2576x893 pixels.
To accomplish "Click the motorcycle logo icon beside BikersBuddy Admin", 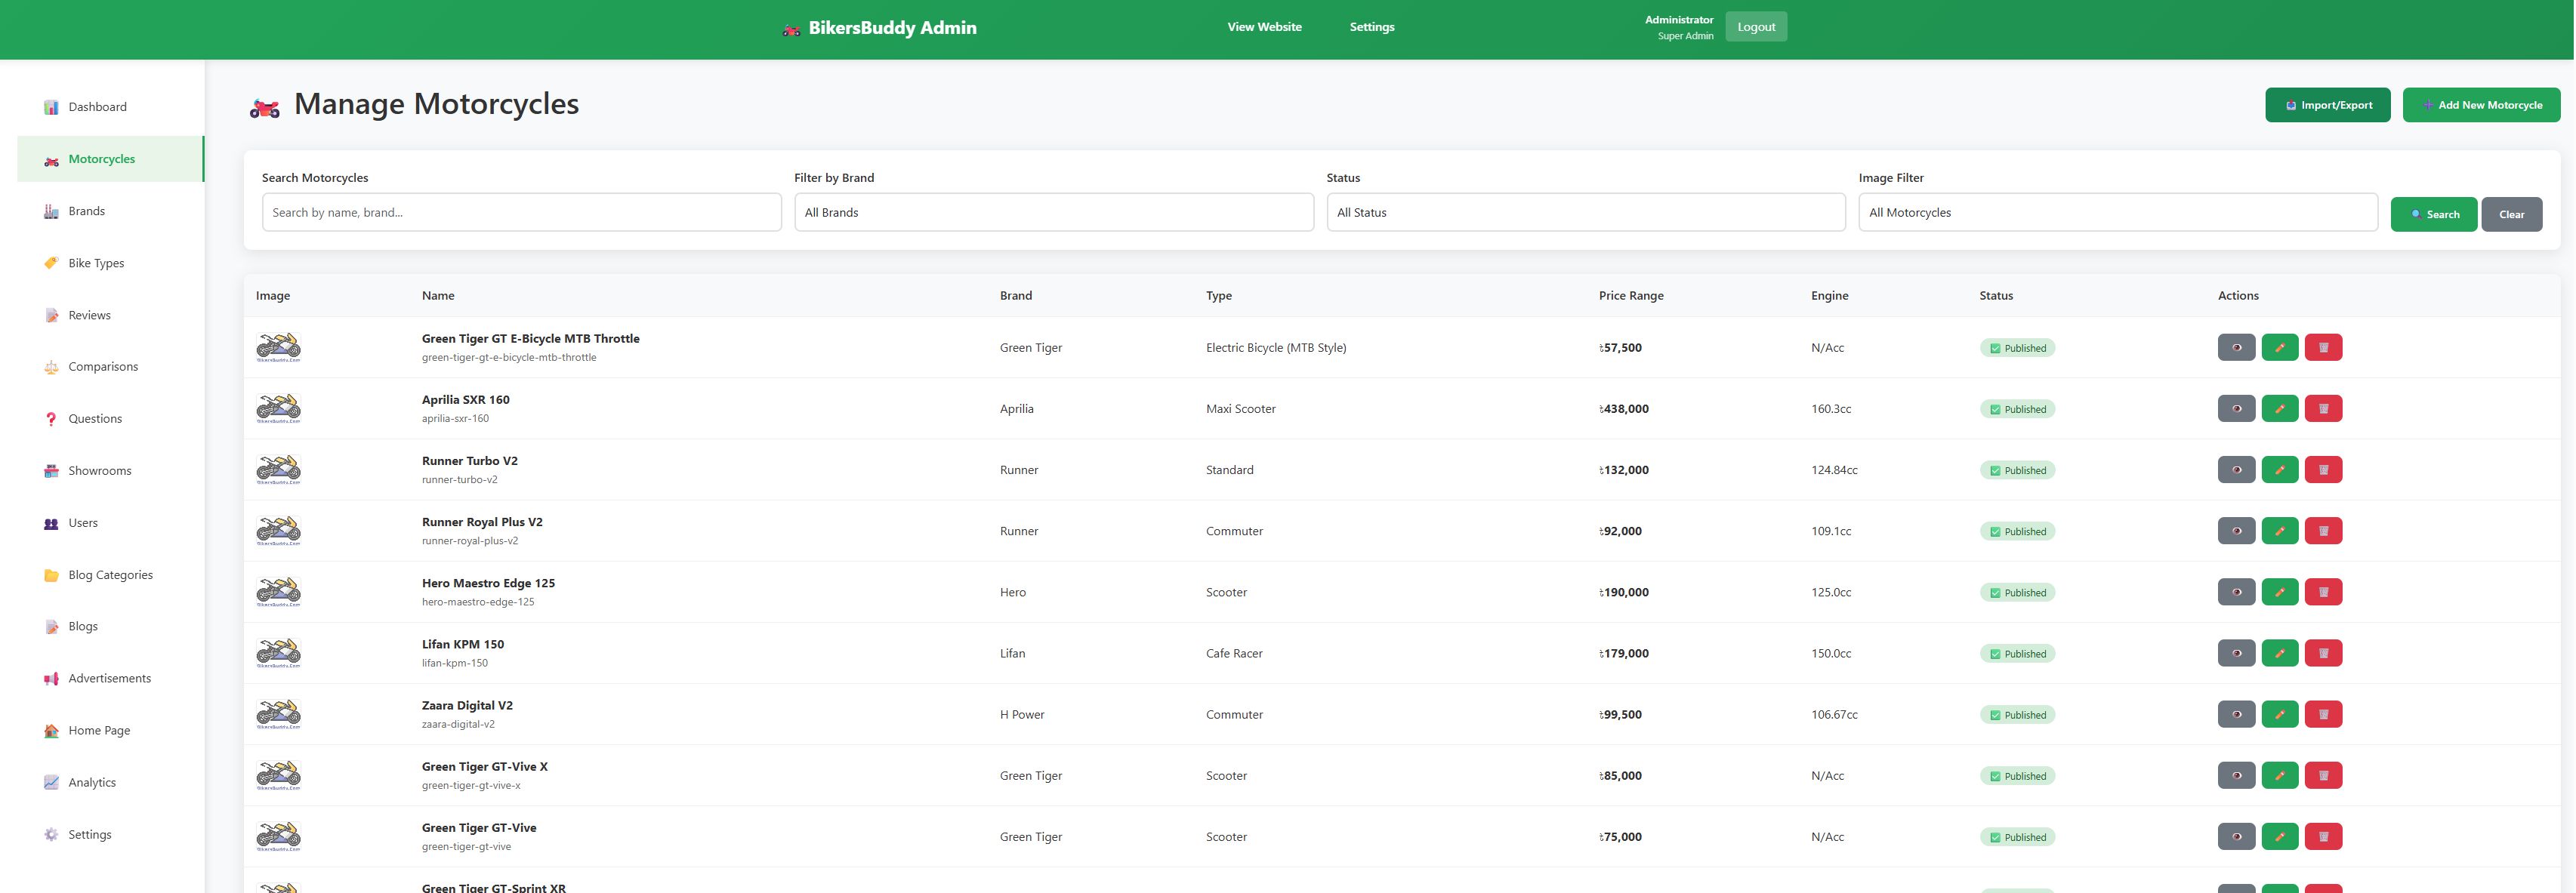I will (791, 29).
